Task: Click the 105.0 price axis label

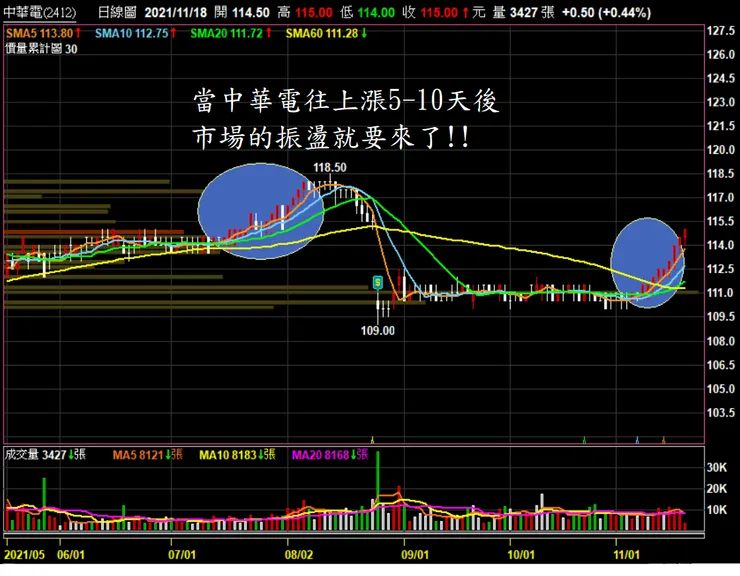Action: 721,389
